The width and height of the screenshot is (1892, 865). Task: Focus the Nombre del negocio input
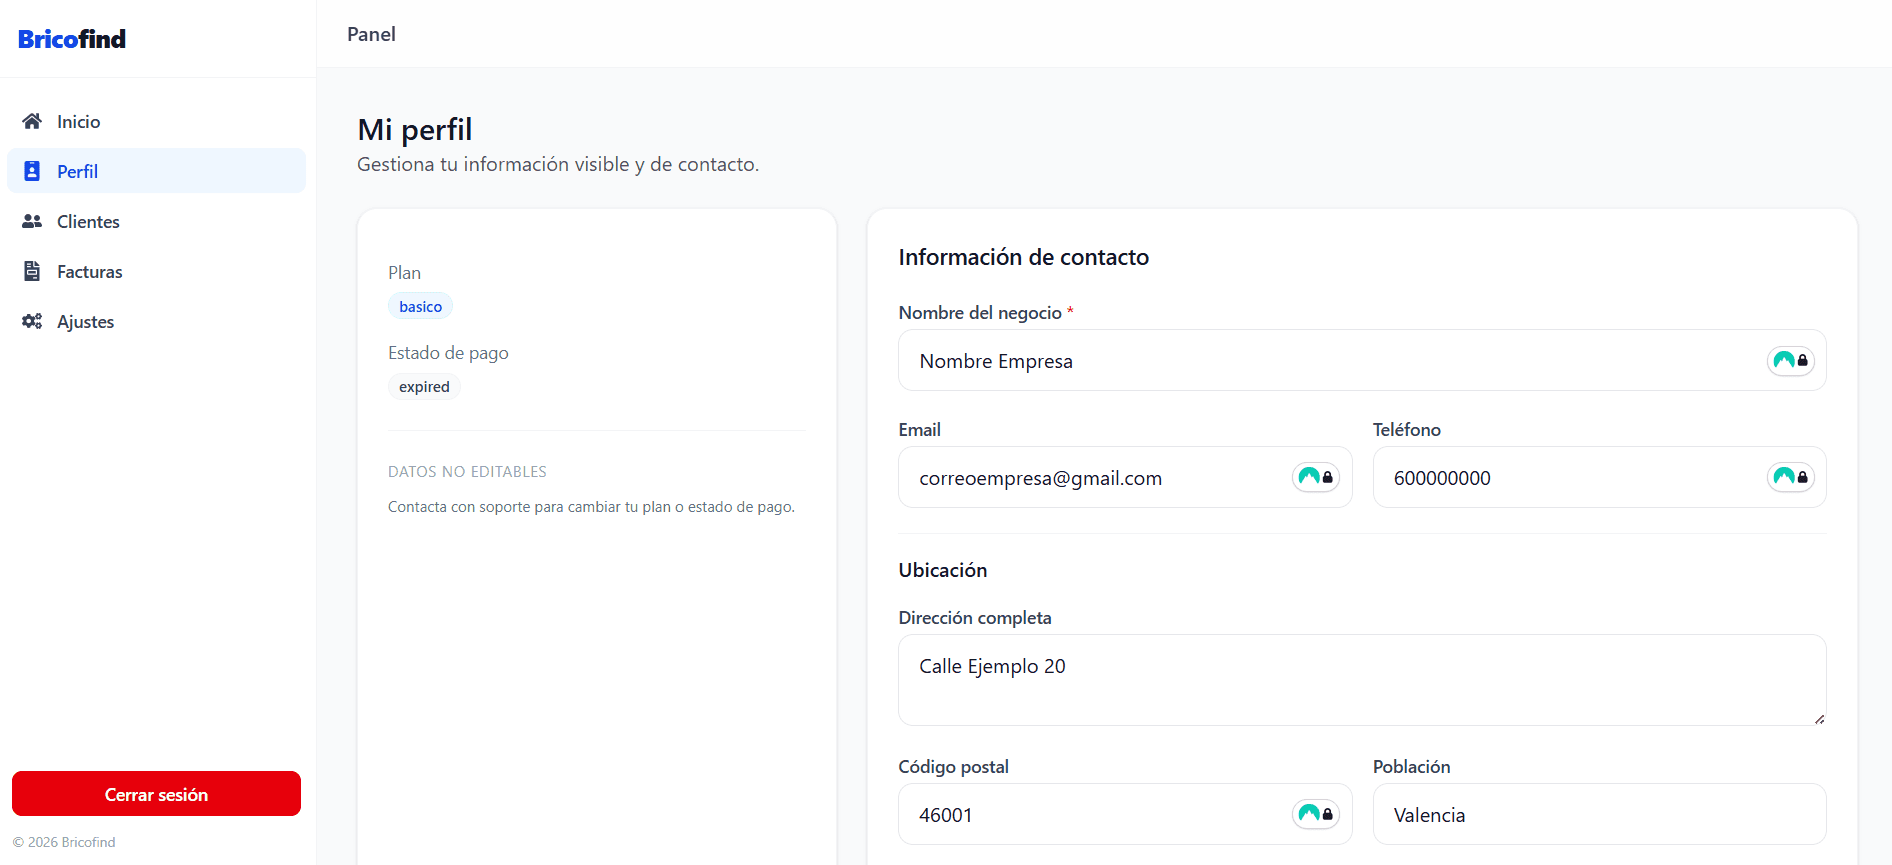(x=1362, y=360)
